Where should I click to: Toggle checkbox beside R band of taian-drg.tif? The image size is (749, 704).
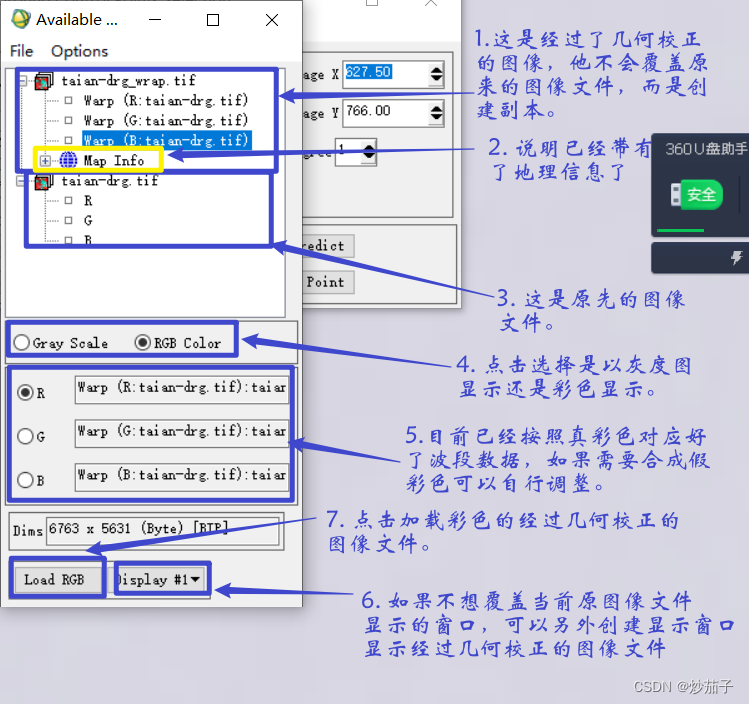[68, 201]
